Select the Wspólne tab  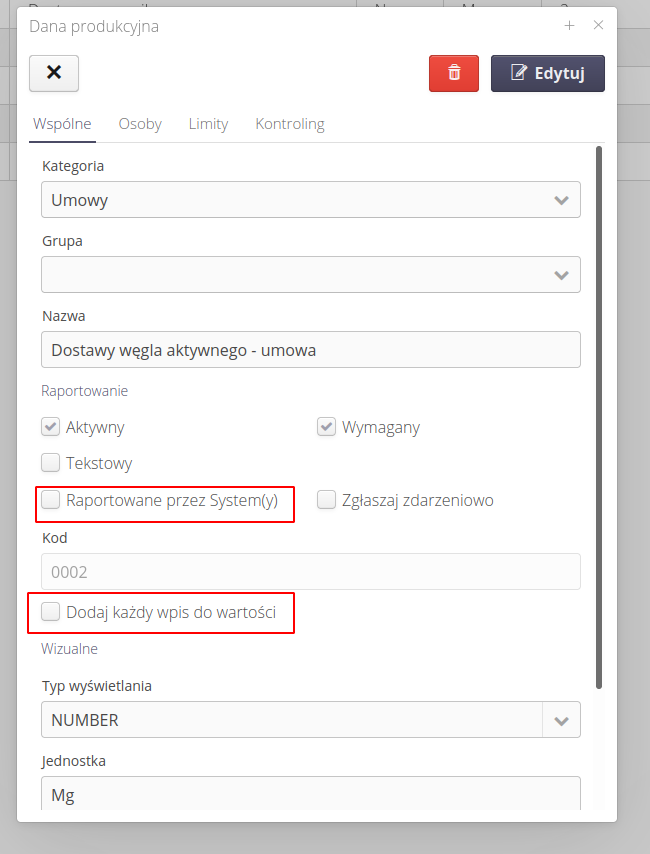tap(62, 124)
